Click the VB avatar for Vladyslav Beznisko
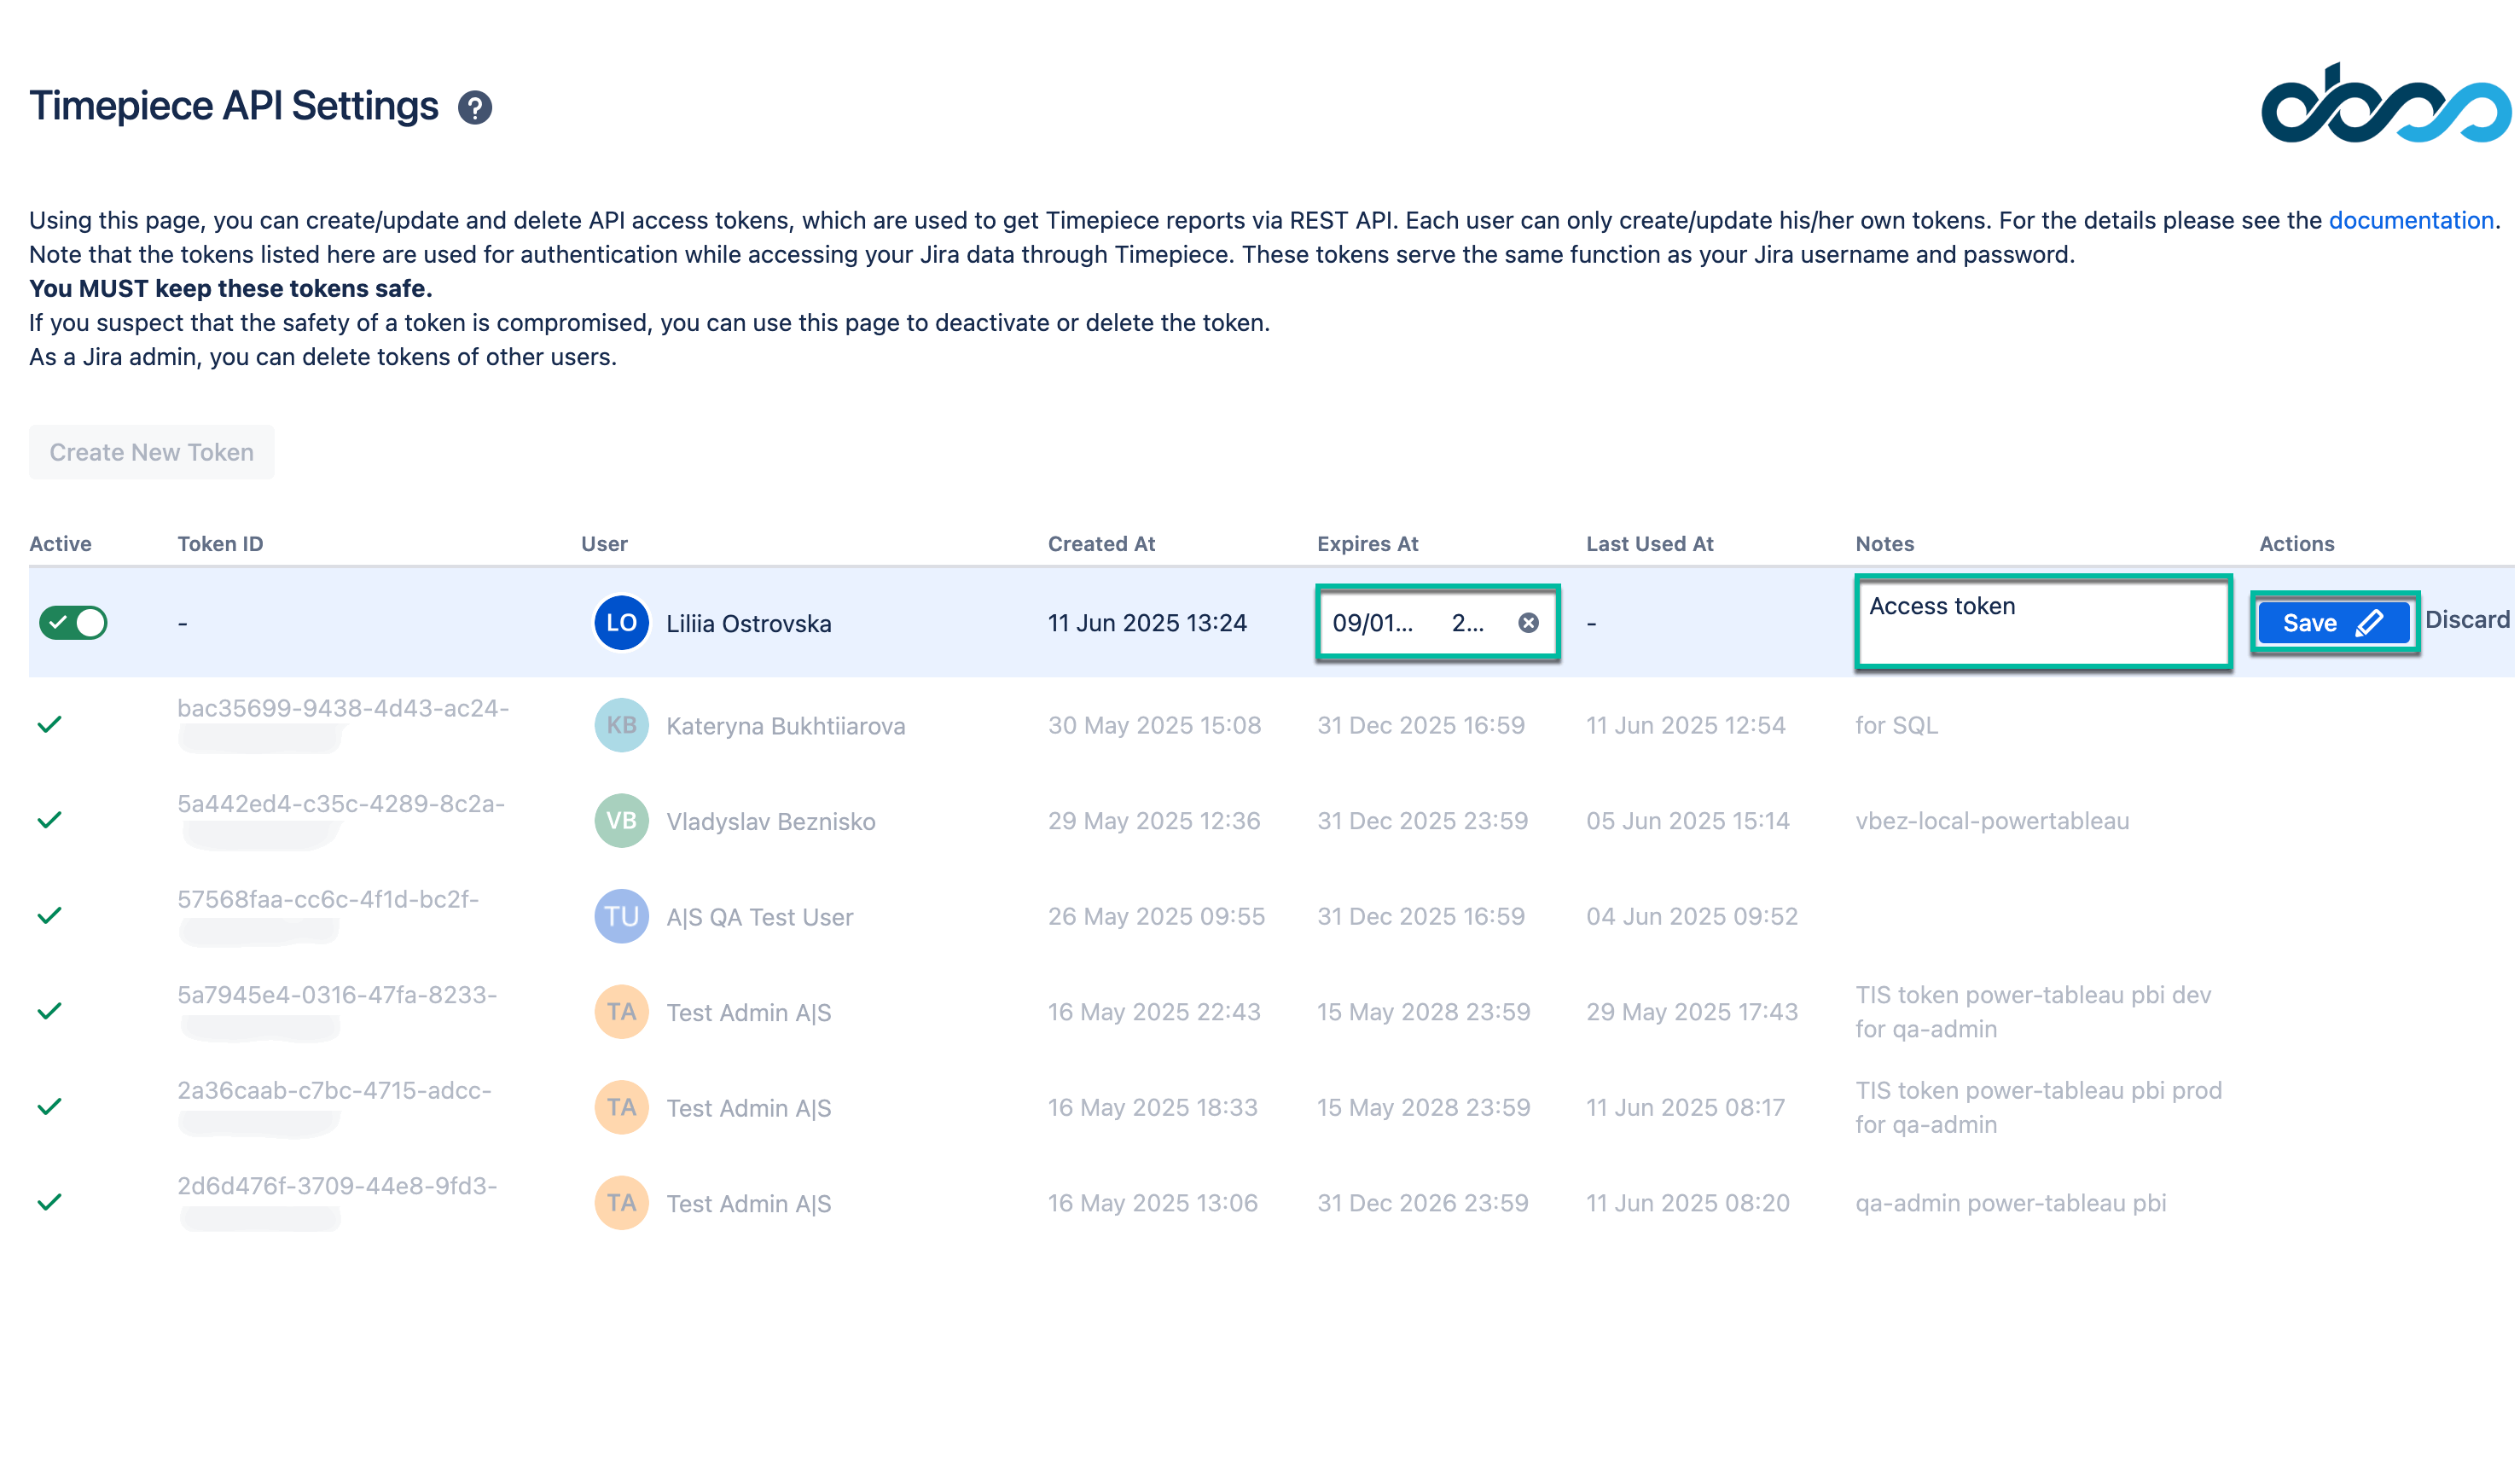 [621, 821]
